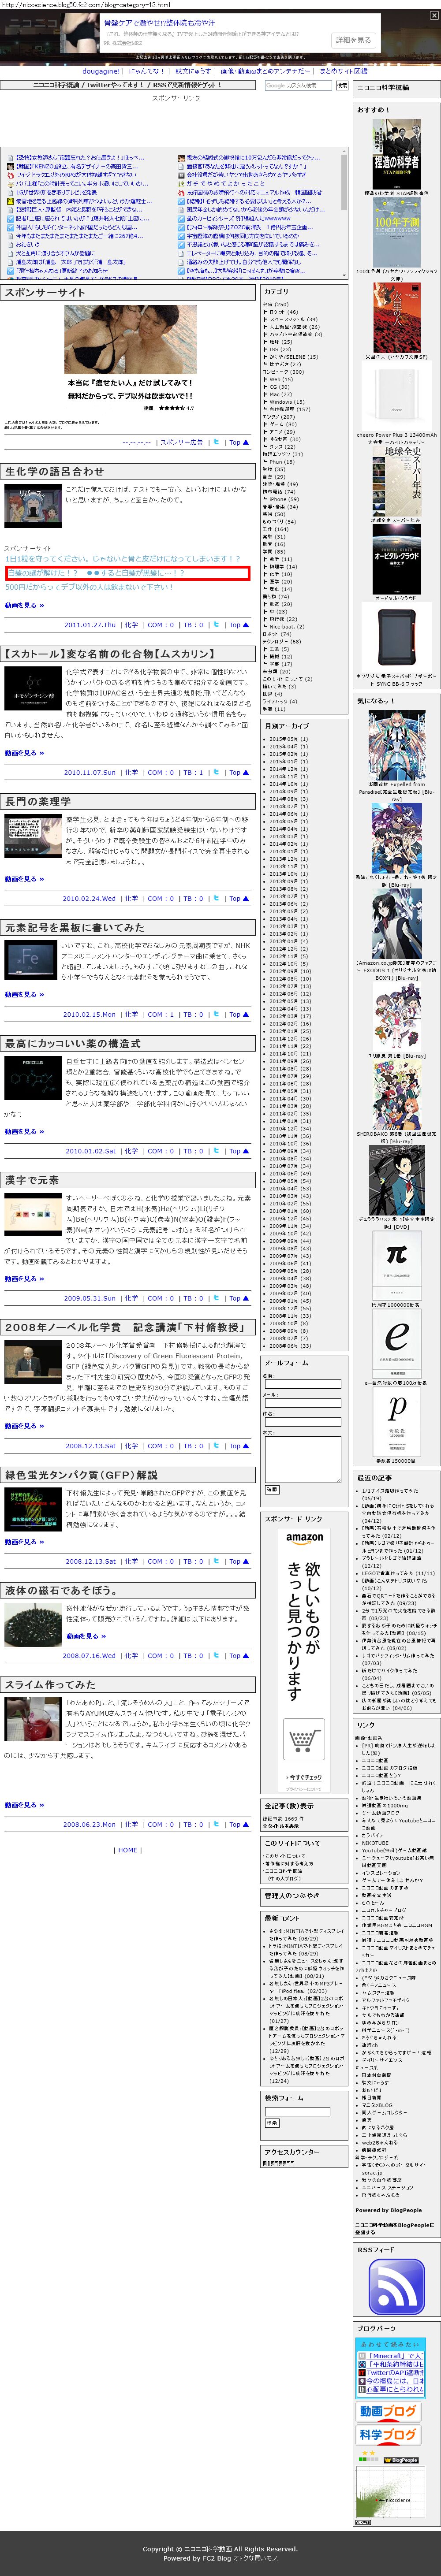The width and height of the screenshot is (441, 2576).
Task: Focus the 名前 field in メールフォーム
Action: [303, 1384]
